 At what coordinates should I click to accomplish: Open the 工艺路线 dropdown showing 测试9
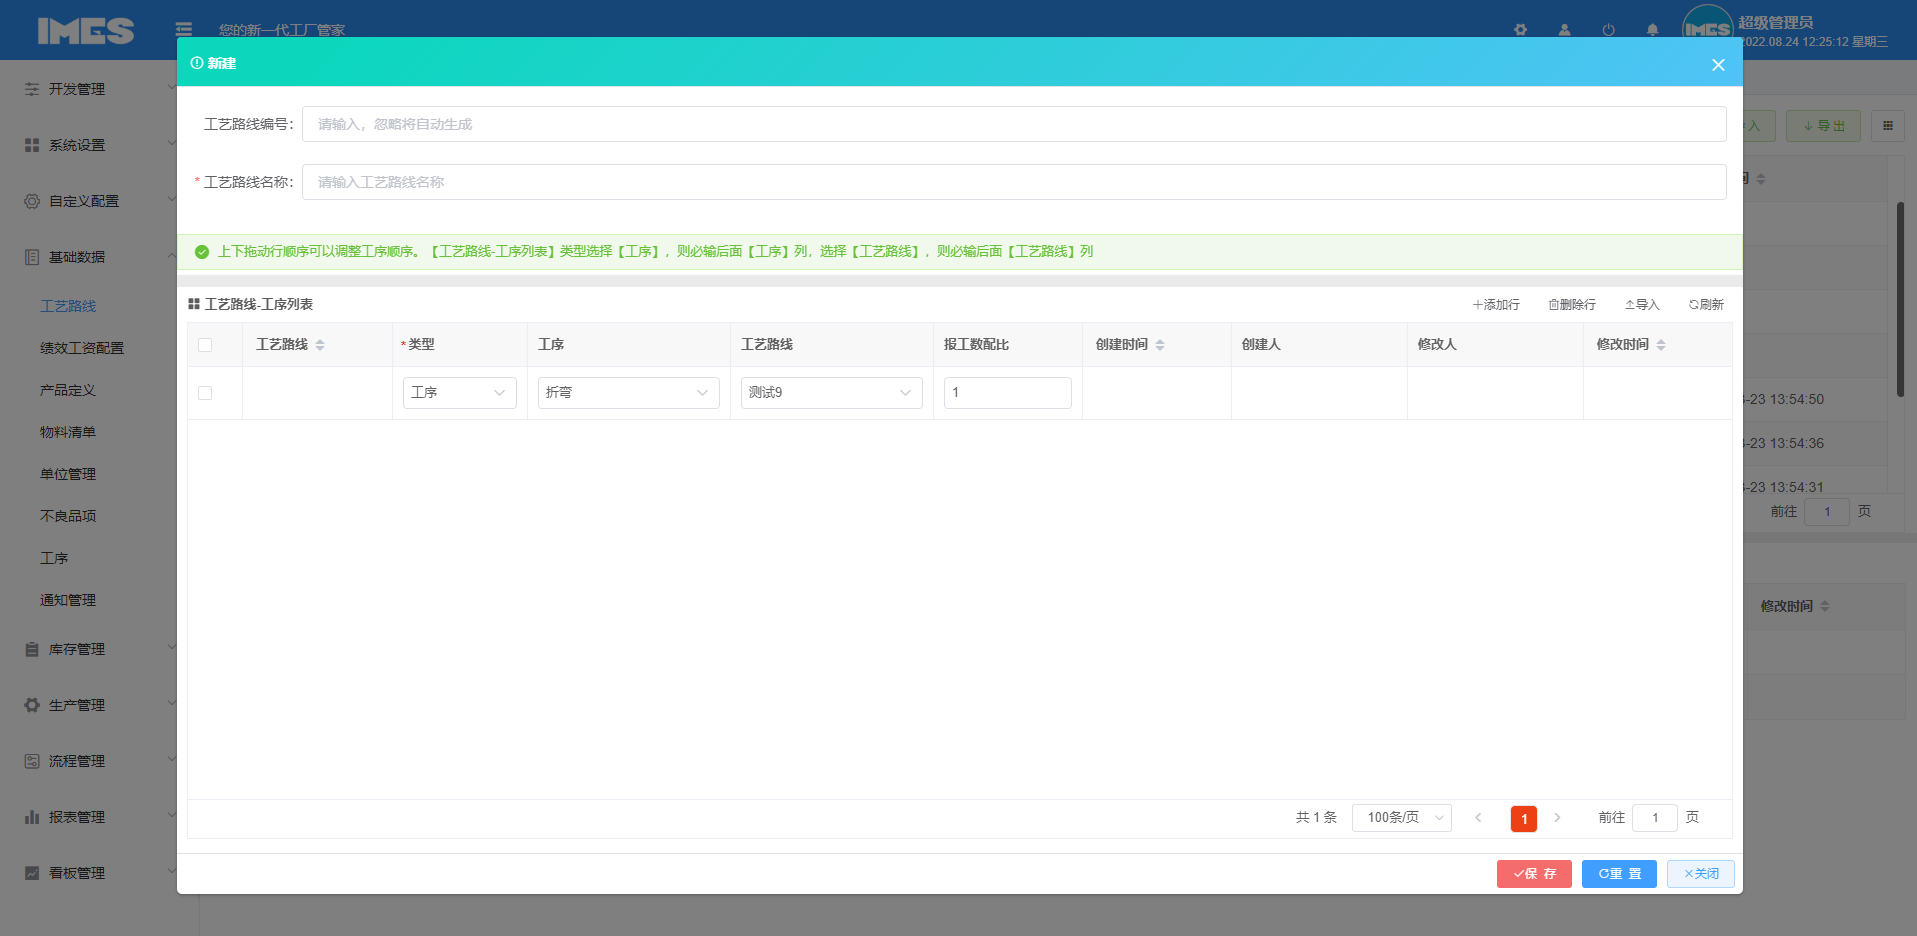[832, 393]
